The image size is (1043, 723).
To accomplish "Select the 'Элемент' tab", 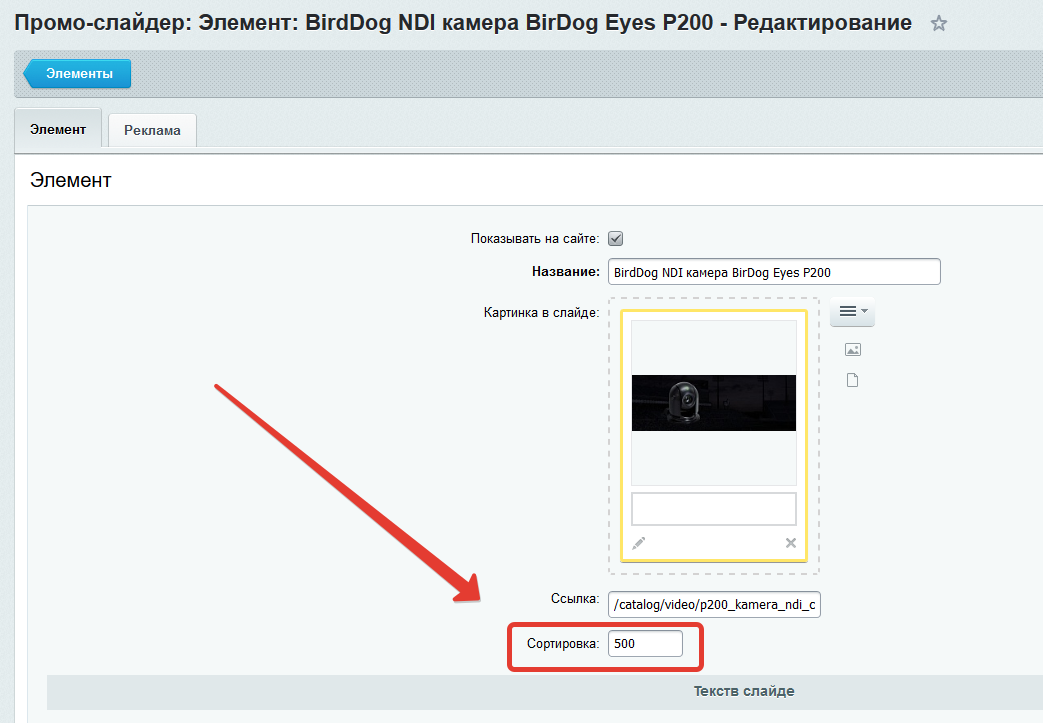I will (x=58, y=130).
